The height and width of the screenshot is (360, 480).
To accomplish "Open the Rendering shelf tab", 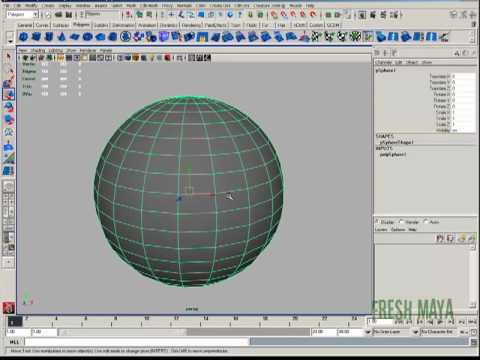I will tap(191, 25).
